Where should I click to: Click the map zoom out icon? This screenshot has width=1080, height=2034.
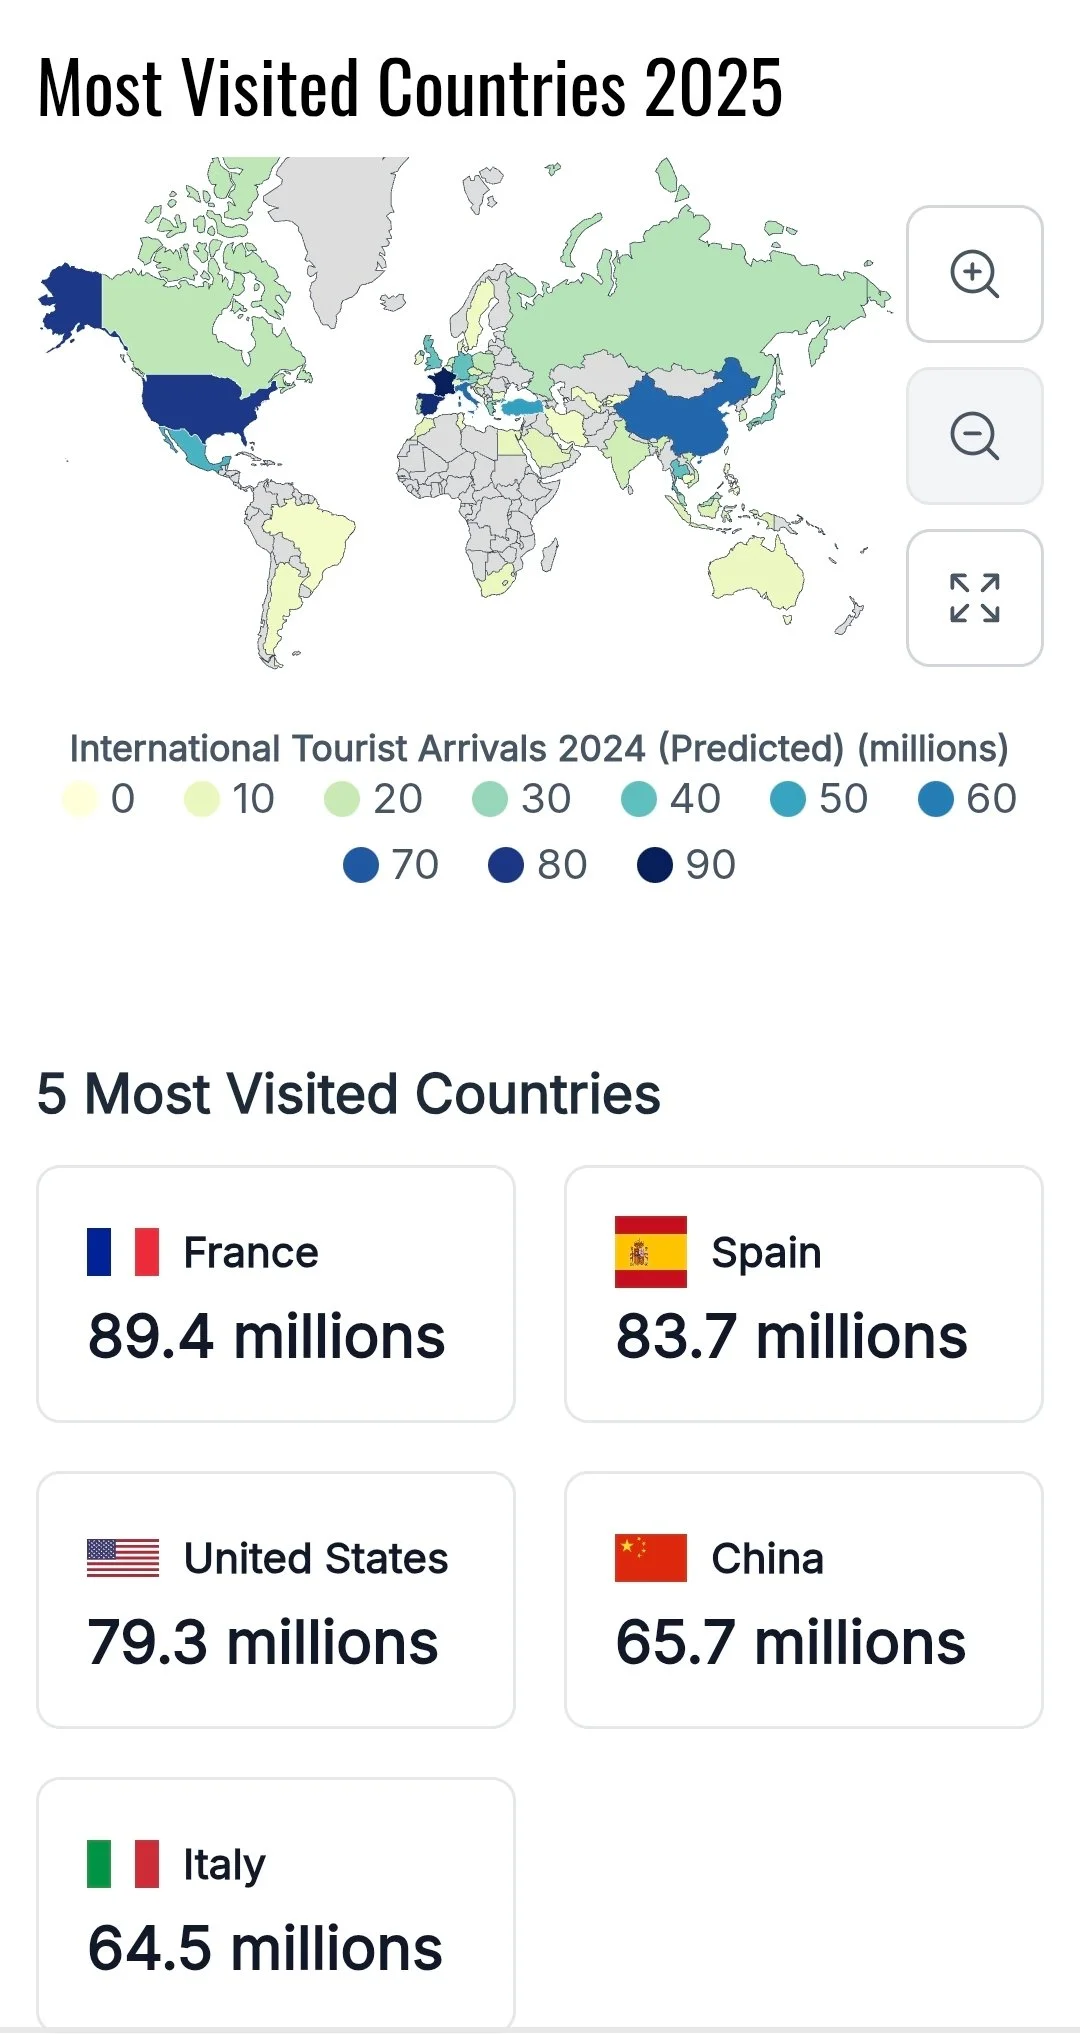click(x=974, y=436)
